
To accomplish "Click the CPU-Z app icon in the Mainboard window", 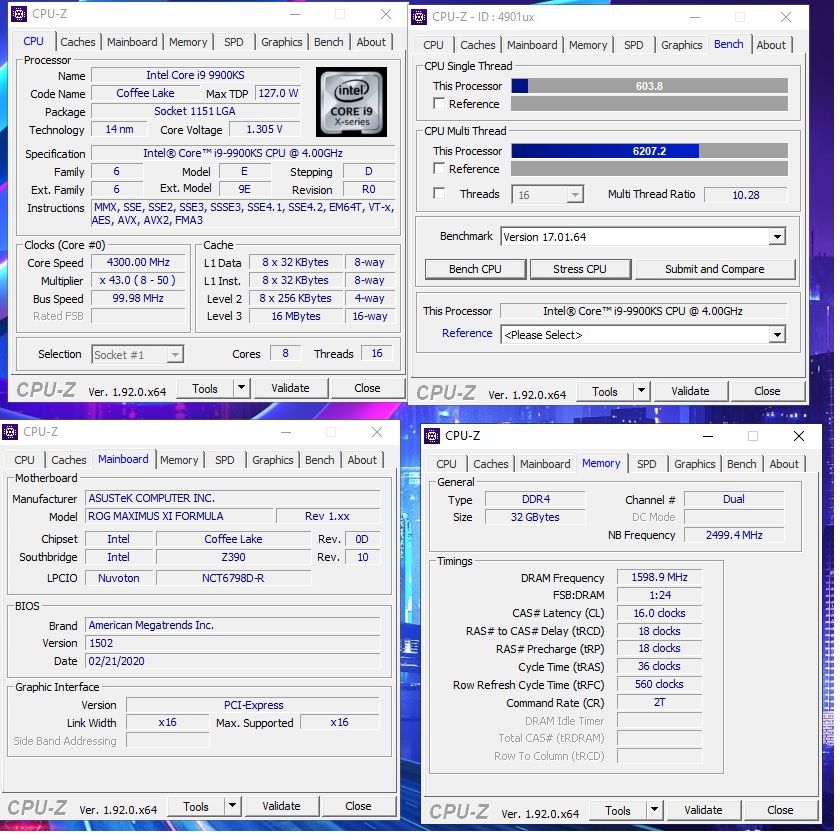I will [x=10, y=432].
